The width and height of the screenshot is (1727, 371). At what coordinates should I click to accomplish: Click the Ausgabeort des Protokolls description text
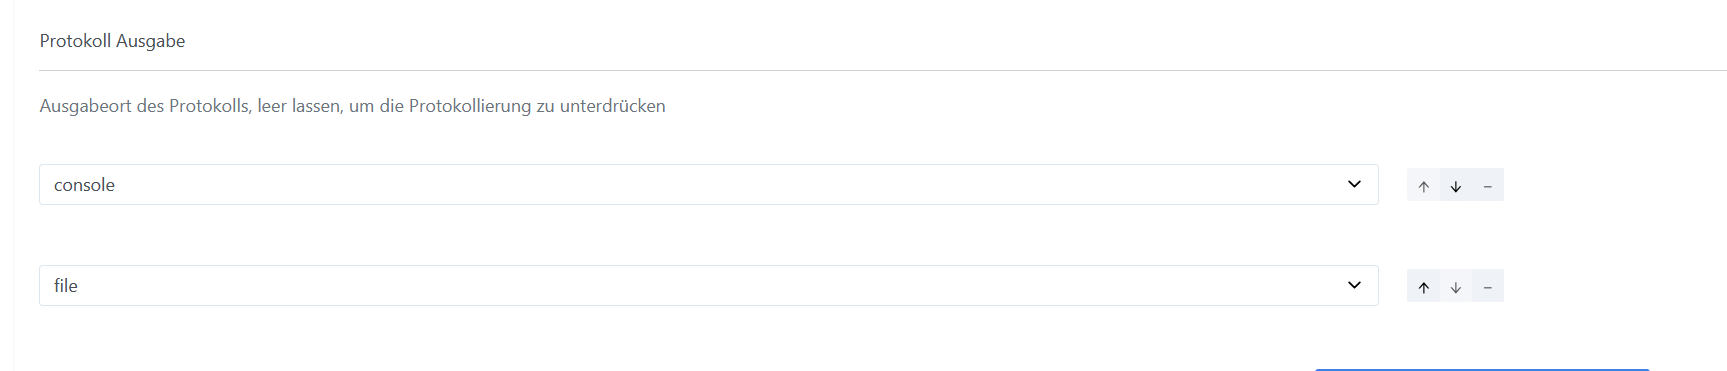click(352, 106)
